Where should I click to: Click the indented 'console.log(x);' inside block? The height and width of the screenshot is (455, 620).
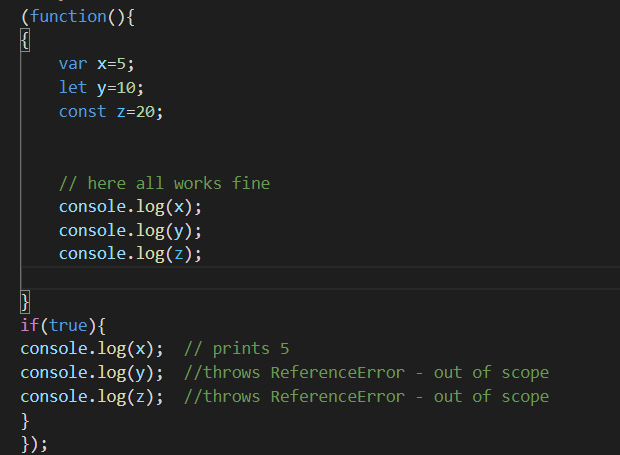click(x=130, y=207)
